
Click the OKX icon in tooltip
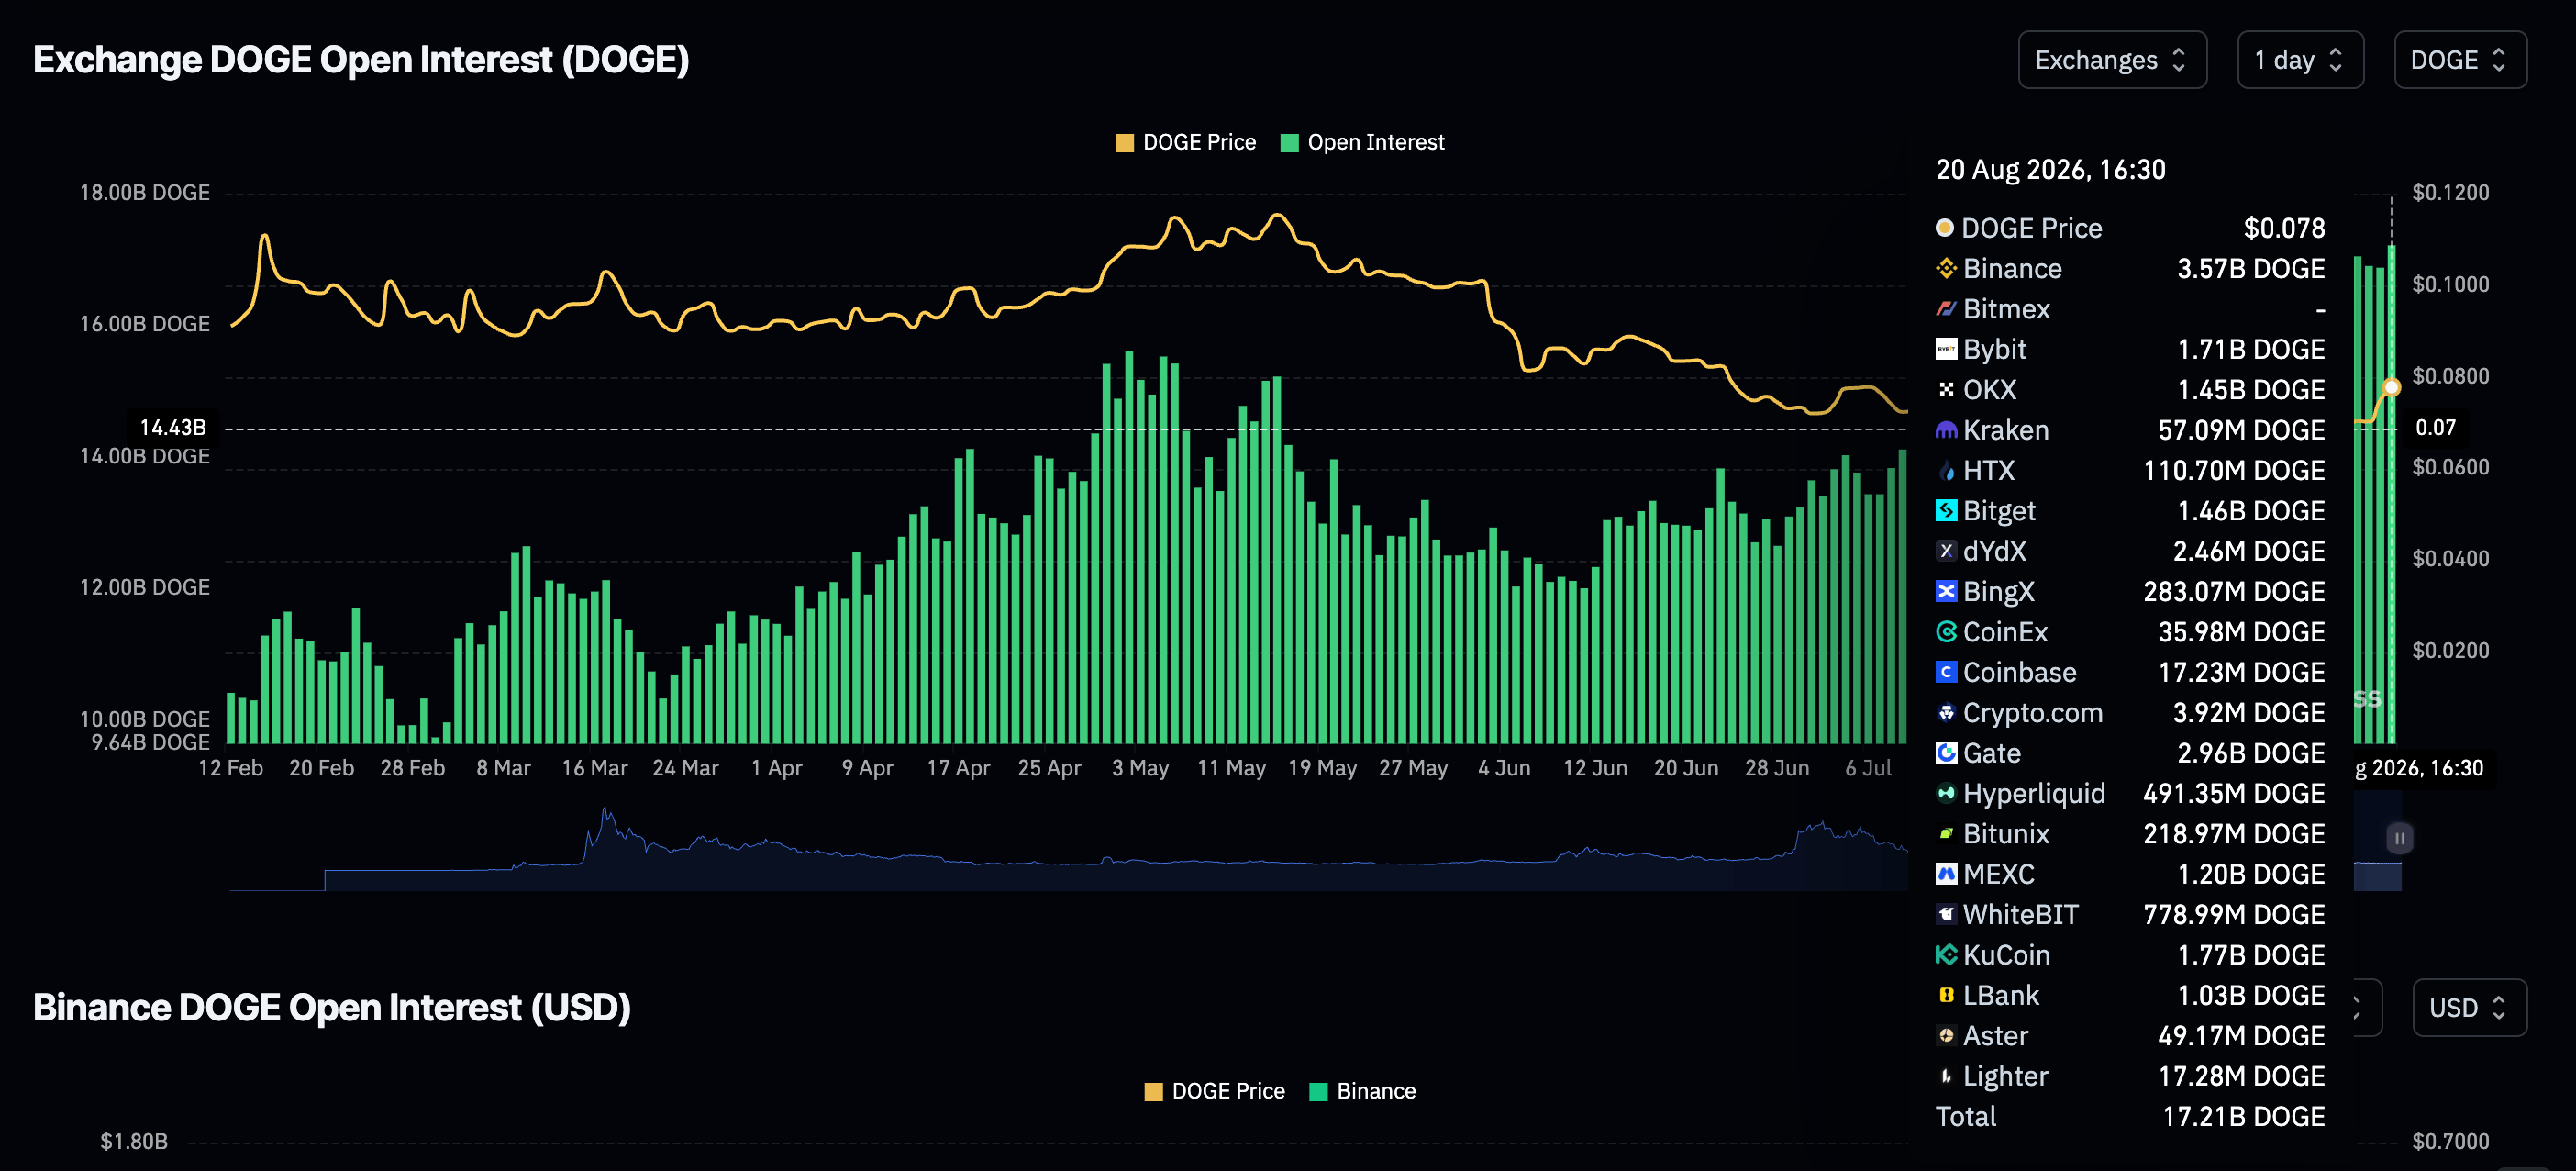(1946, 390)
